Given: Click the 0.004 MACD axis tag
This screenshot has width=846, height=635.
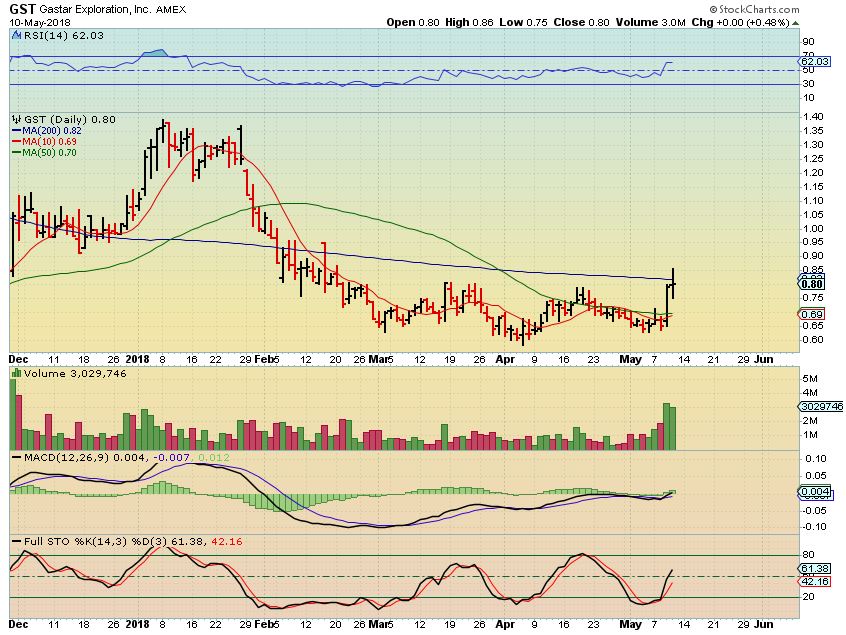Looking at the screenshot, I should (814, 492).
